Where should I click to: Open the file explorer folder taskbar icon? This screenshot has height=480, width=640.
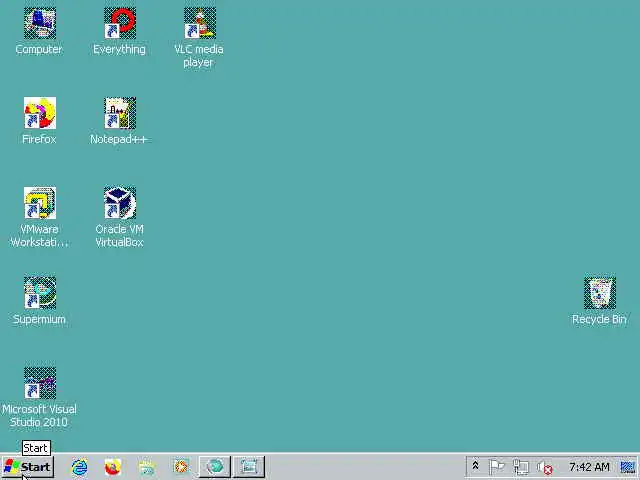(147, 467)
